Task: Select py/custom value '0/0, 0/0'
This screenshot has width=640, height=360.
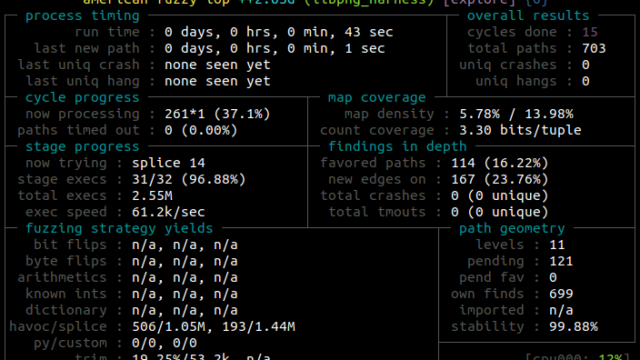Action: point(164,342)
